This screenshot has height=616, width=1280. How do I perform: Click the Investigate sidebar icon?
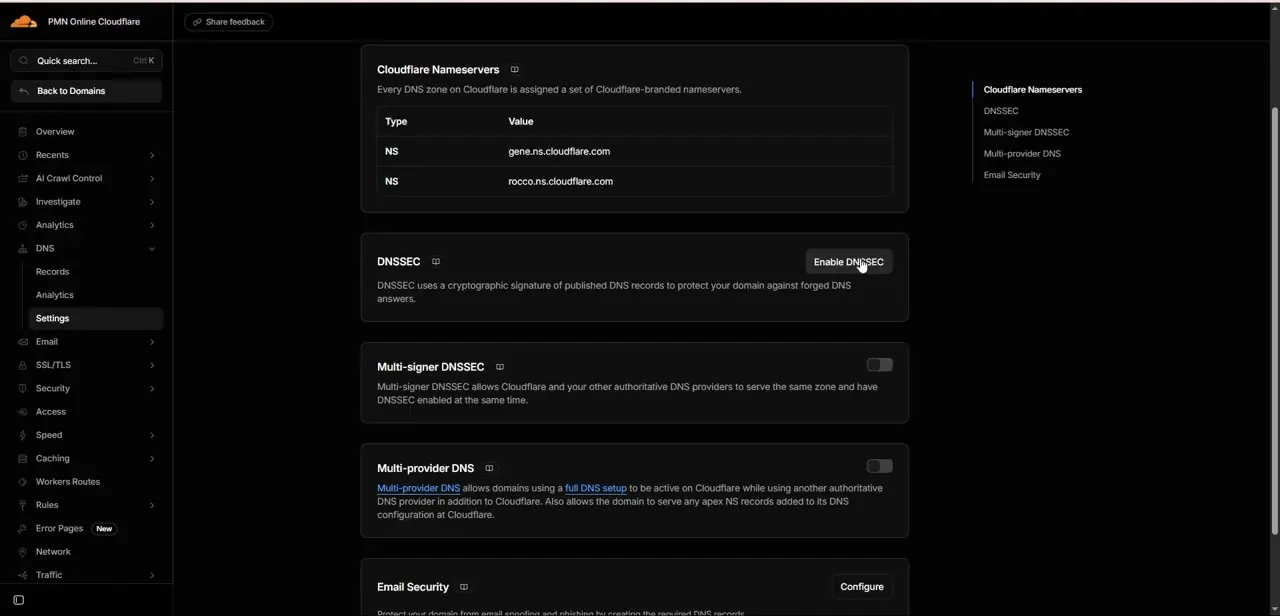click(23, 202)
